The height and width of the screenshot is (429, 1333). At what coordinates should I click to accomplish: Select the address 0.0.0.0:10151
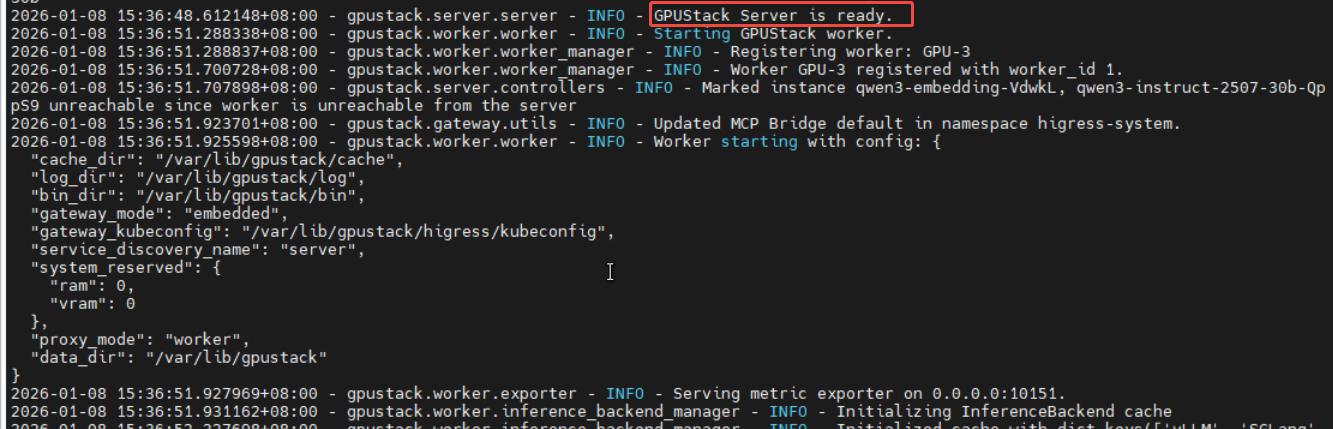pos(994,393)
